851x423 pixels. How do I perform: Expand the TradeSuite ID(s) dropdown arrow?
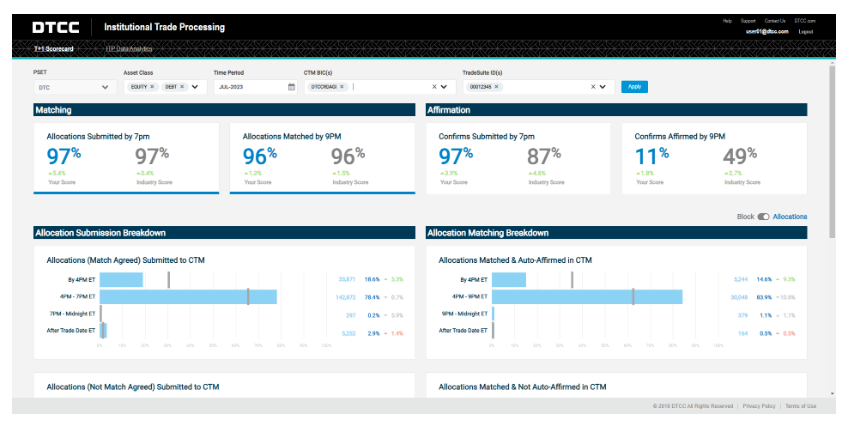coord(602,87)
